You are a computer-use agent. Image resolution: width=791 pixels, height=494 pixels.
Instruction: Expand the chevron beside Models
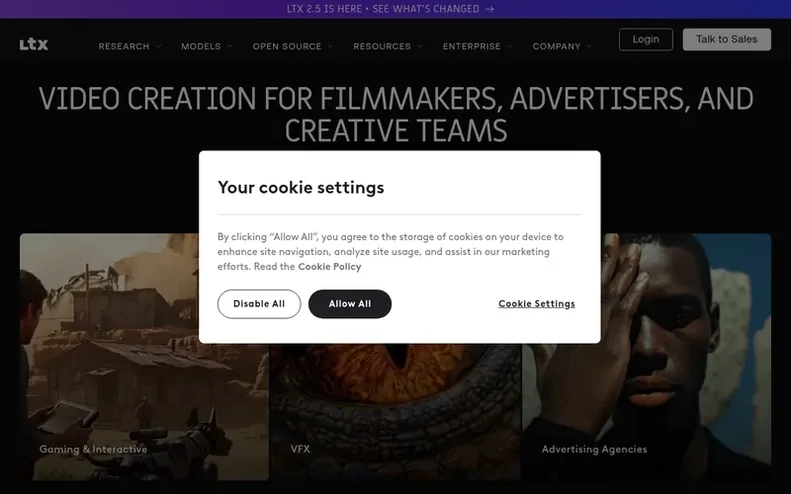coord(230,46)
